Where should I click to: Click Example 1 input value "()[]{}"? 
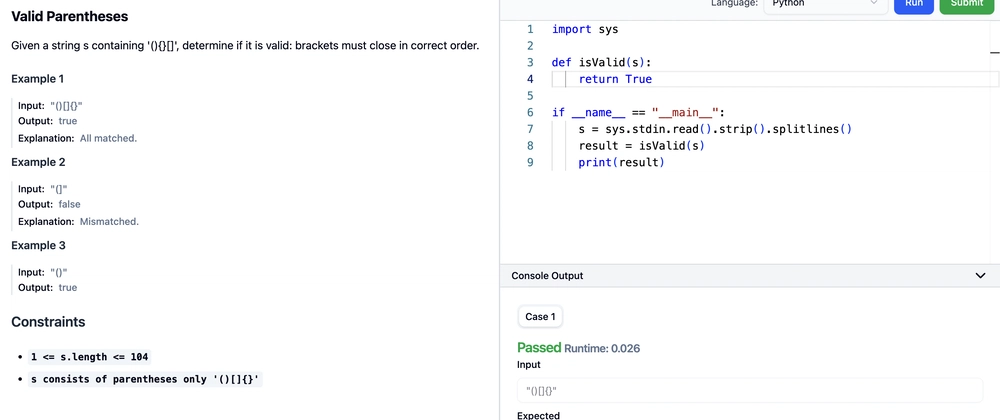[66, 106]
